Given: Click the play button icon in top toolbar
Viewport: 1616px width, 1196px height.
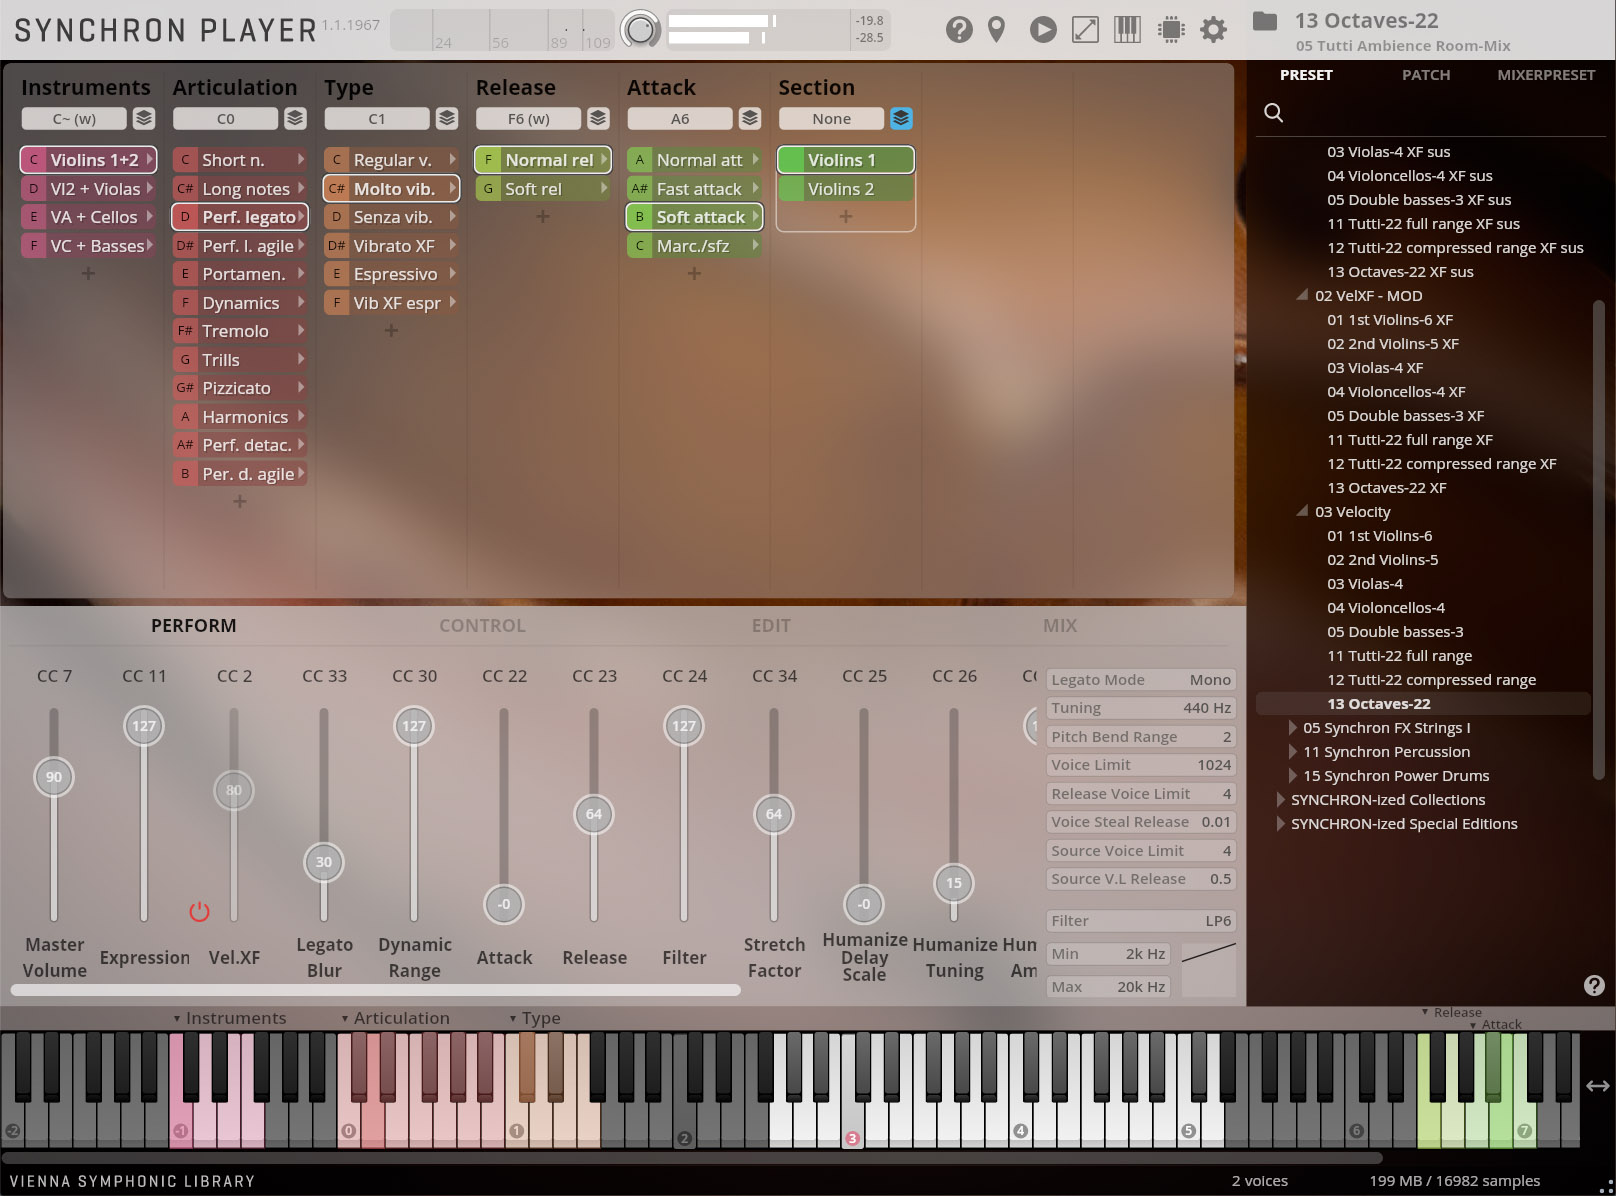Looking at the screenshot, I should [x=1043, y=30].
